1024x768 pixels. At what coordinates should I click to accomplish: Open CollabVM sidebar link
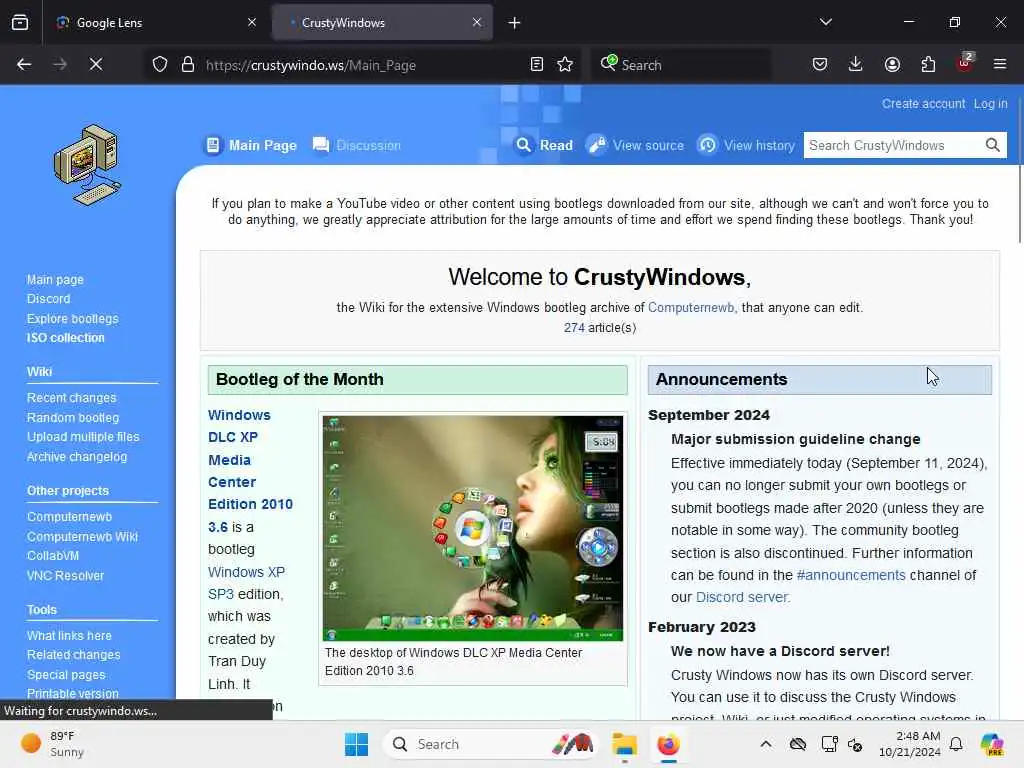coord(53,556)
